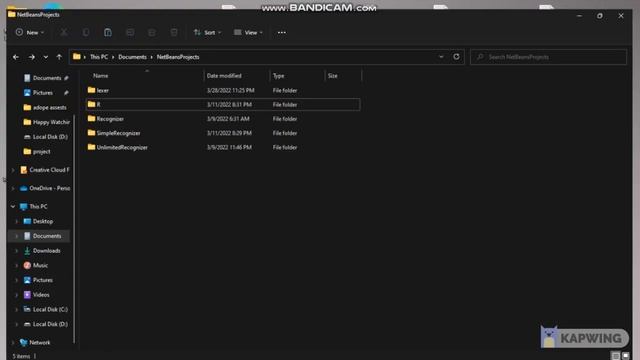Expand address bar history dropdown
640x360 pixels.
click(x=441, y=57)
